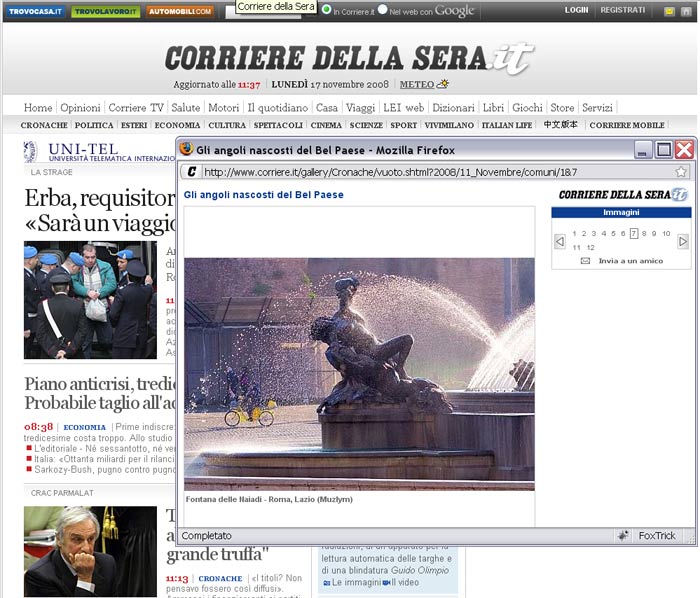The height and width of the screenshot is (598, 700).
Task: Open Corriere TV in the navigation
Action: pyautogui.click(x=136, y=108)
